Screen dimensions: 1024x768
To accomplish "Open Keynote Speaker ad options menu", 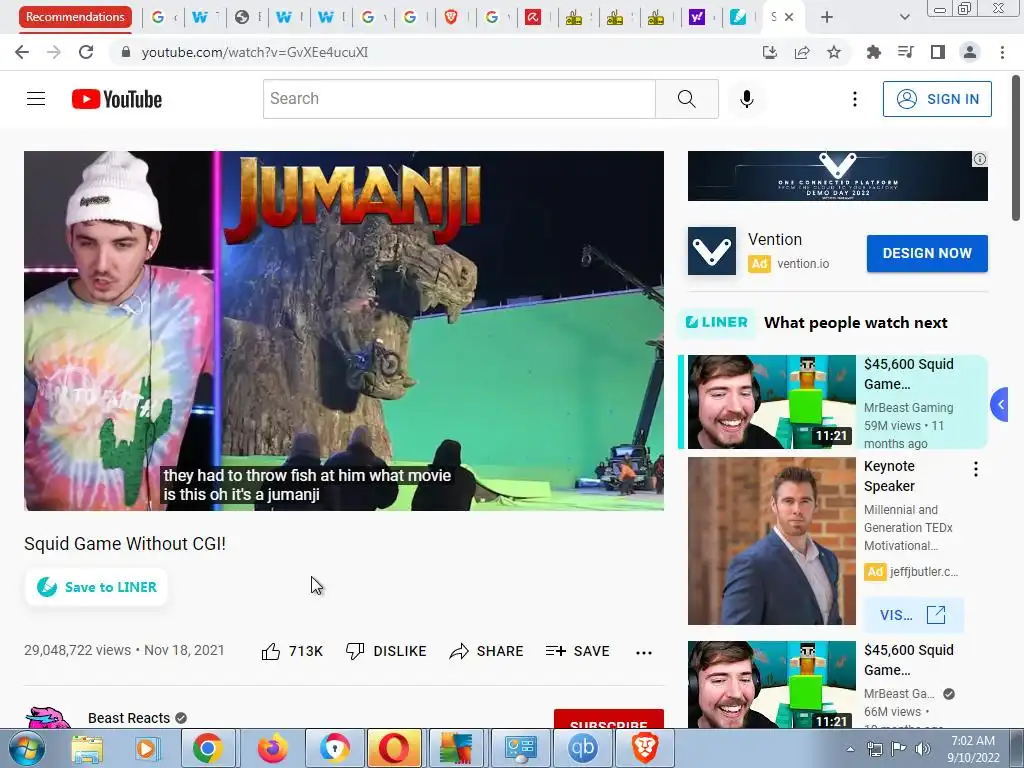I will coord(975,469).
